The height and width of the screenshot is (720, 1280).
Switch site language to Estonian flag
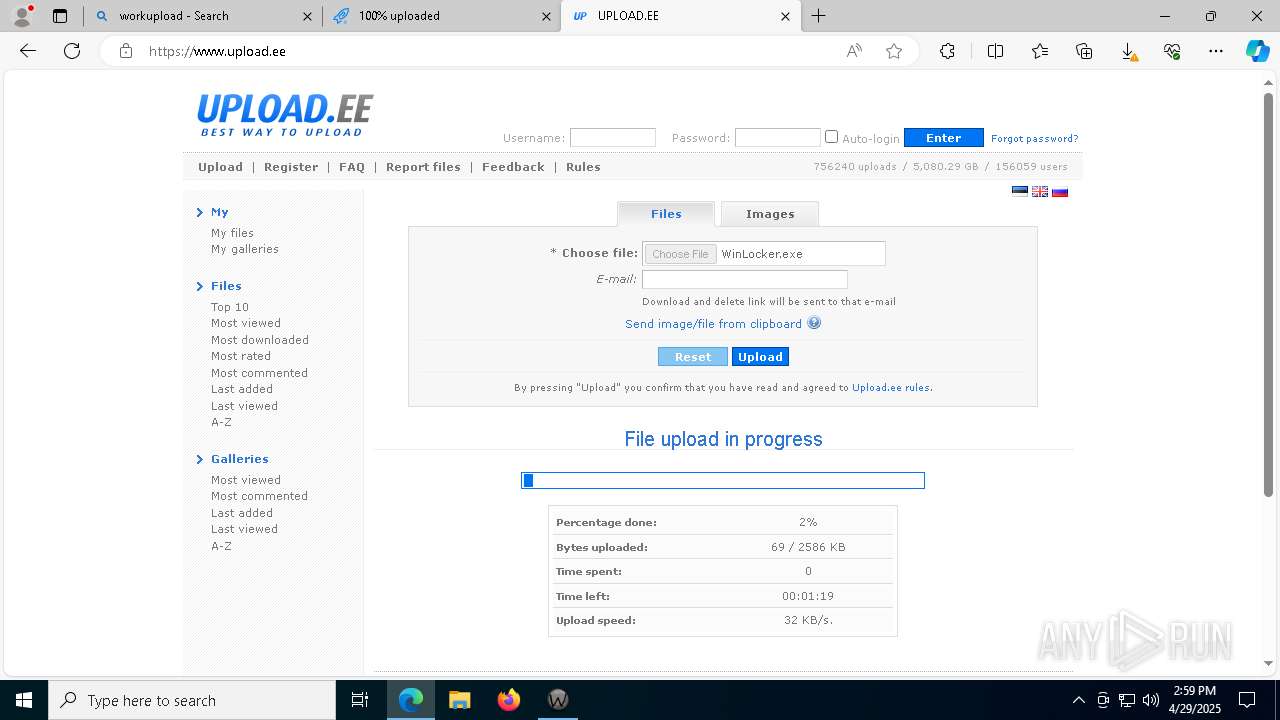click(1020, 191)
